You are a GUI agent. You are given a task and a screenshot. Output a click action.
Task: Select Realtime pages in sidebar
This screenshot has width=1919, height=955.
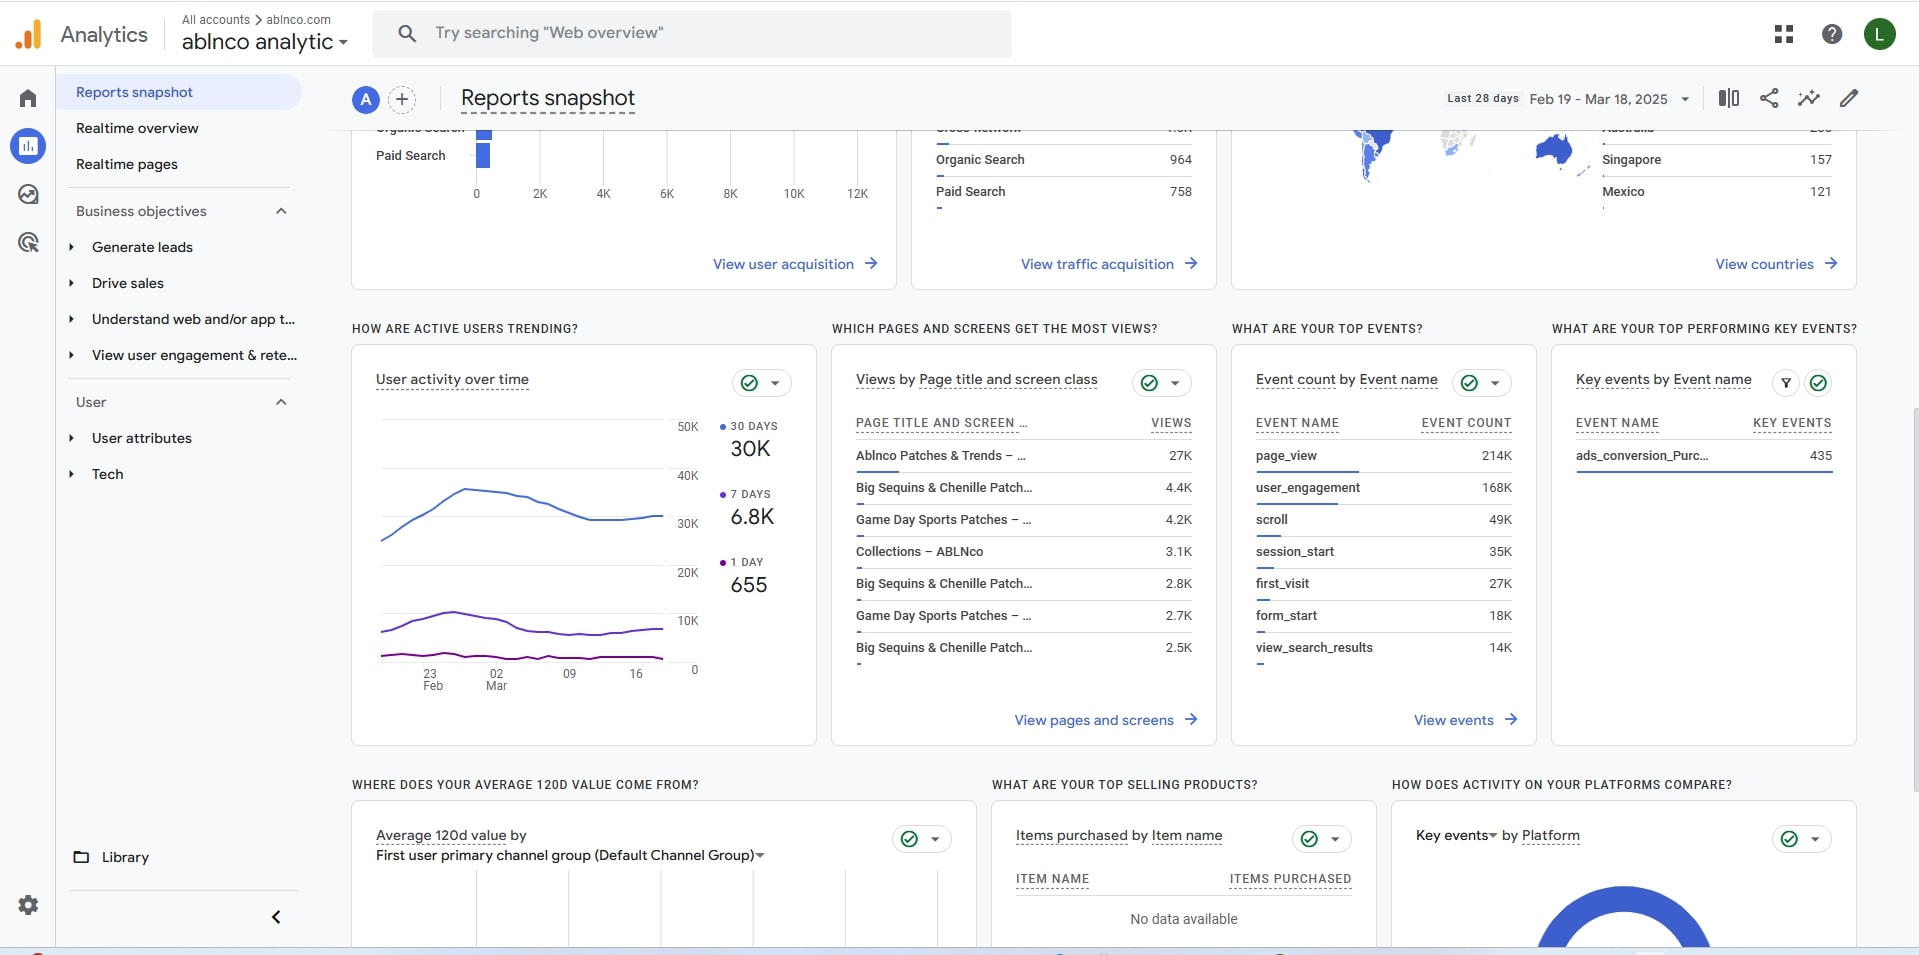(127, 164)
